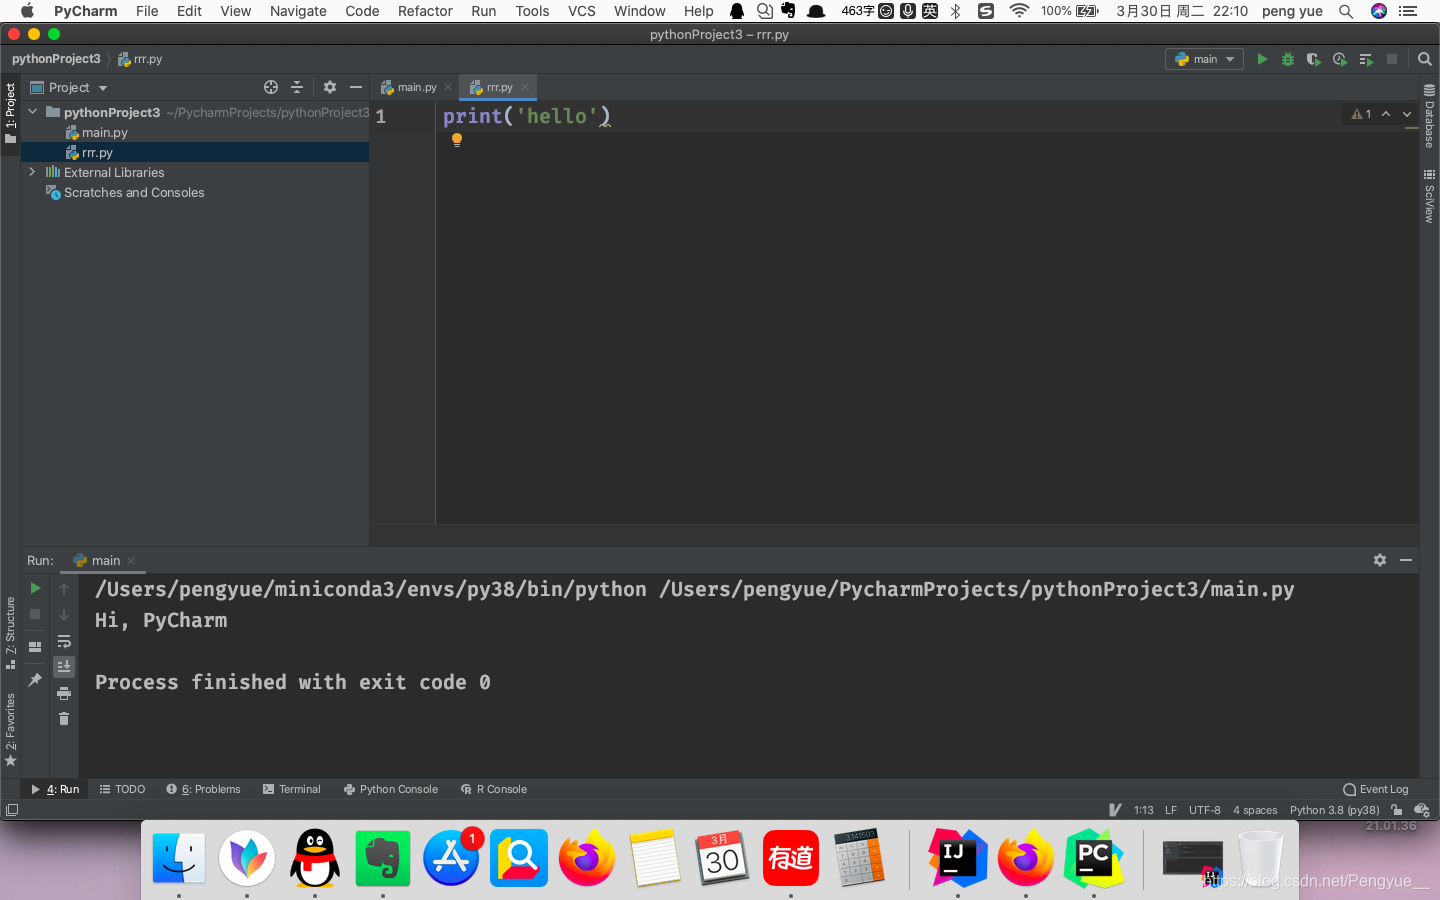Launch IntelliJ IDEA from the Dock
The height and width of the screenshot is (900, 1440).
[x=957, y=858]
